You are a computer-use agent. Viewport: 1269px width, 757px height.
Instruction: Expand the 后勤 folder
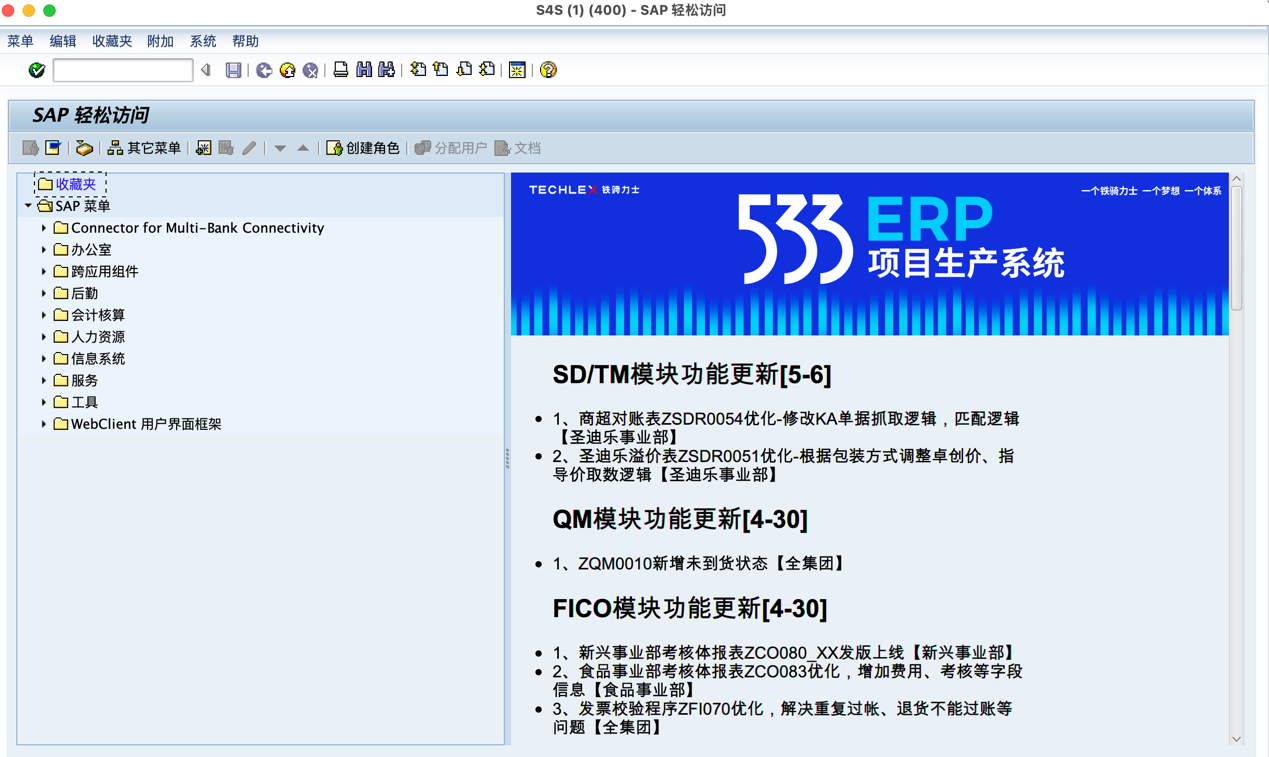tap(44, 293)
